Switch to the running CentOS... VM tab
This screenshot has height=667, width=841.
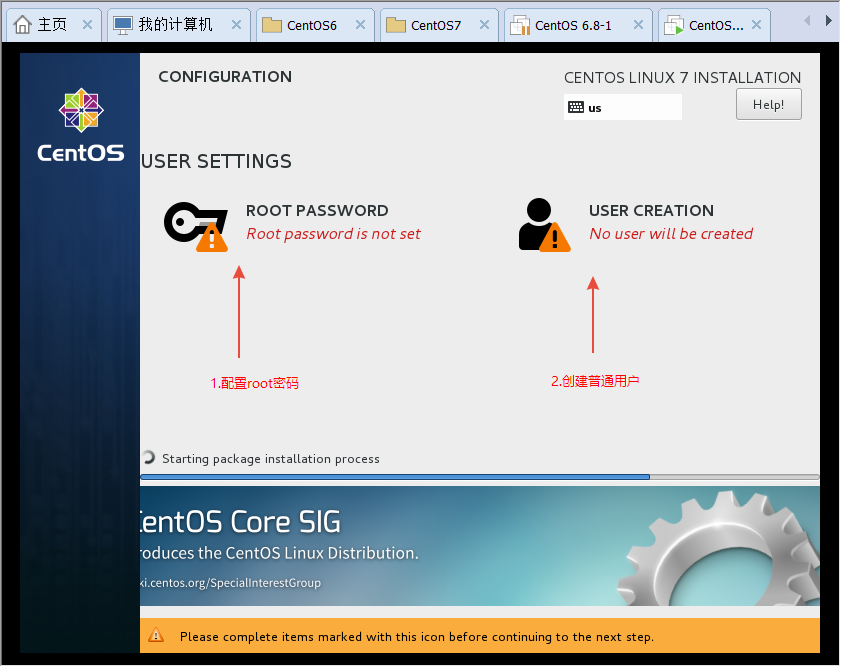(x=714, y=25)
